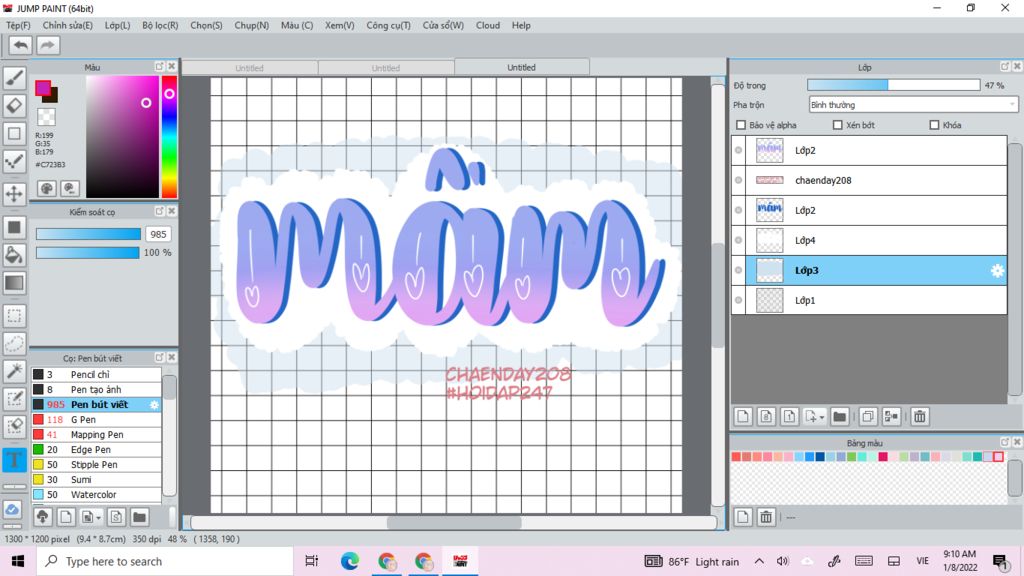The width and height of the screenshot is (1024, 576).
Task: Select the chaenday208 layer
Action: [x=869, y=180]
